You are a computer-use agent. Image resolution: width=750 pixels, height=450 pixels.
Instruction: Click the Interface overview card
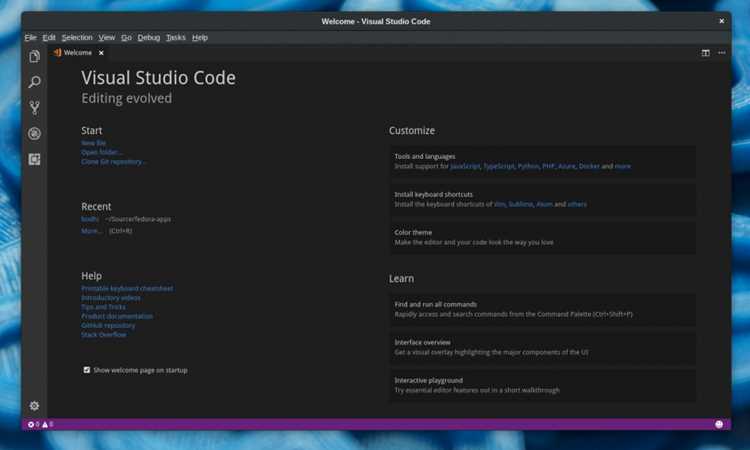point(543,348)
